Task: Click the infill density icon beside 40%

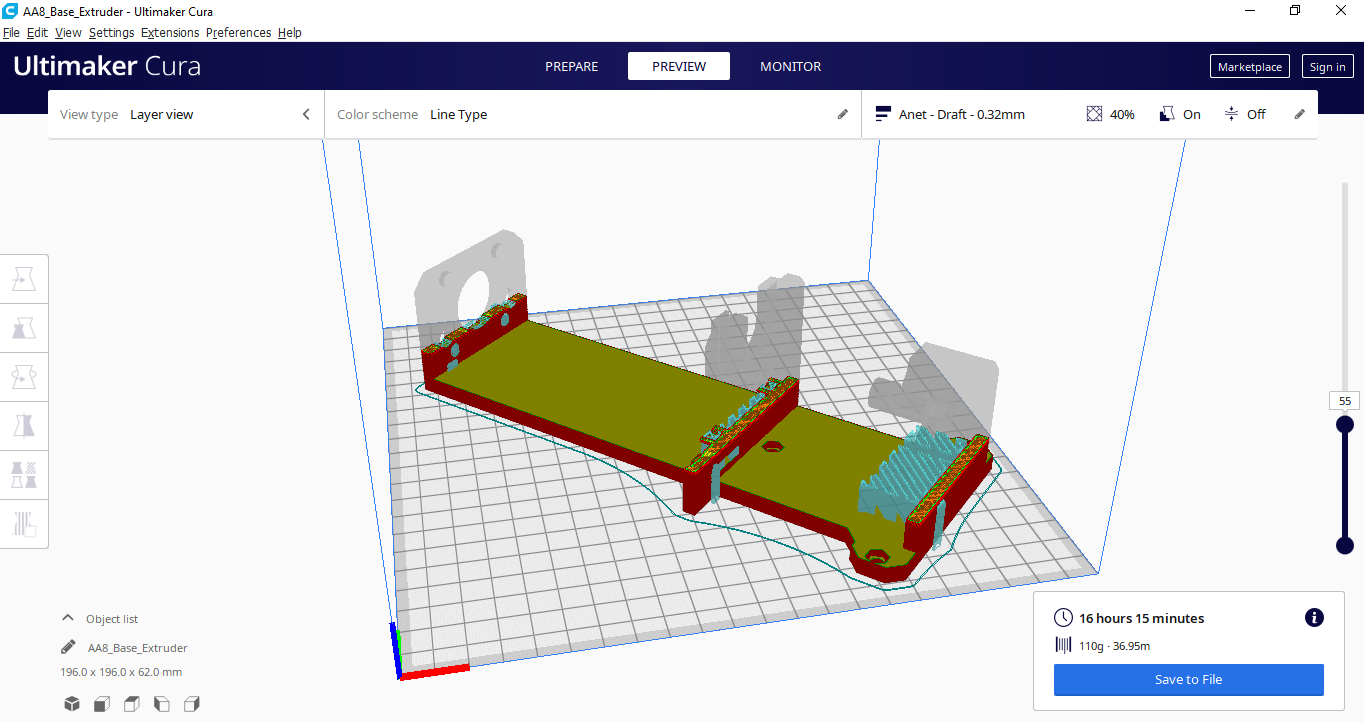Action: pos(1094,114)
